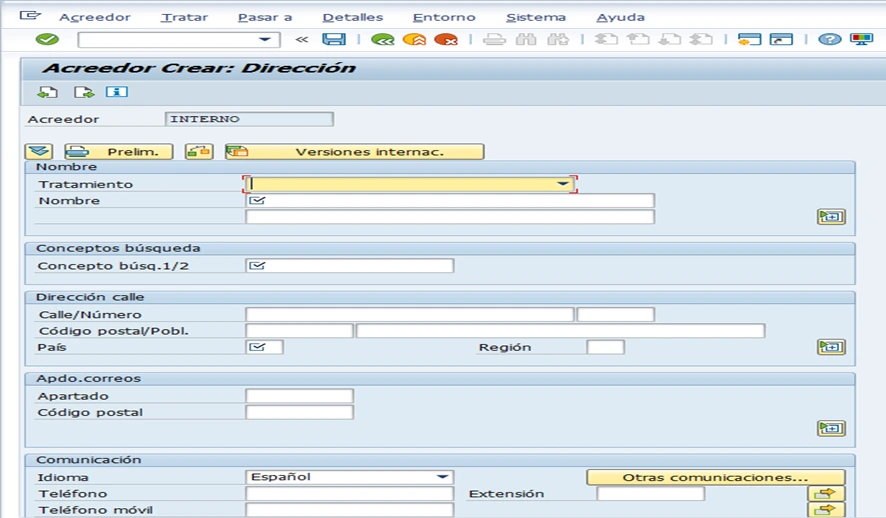This screenshot has height=518, width=886.
Task: Click the Teléfono móvil input field
Action: coord(349,510)
